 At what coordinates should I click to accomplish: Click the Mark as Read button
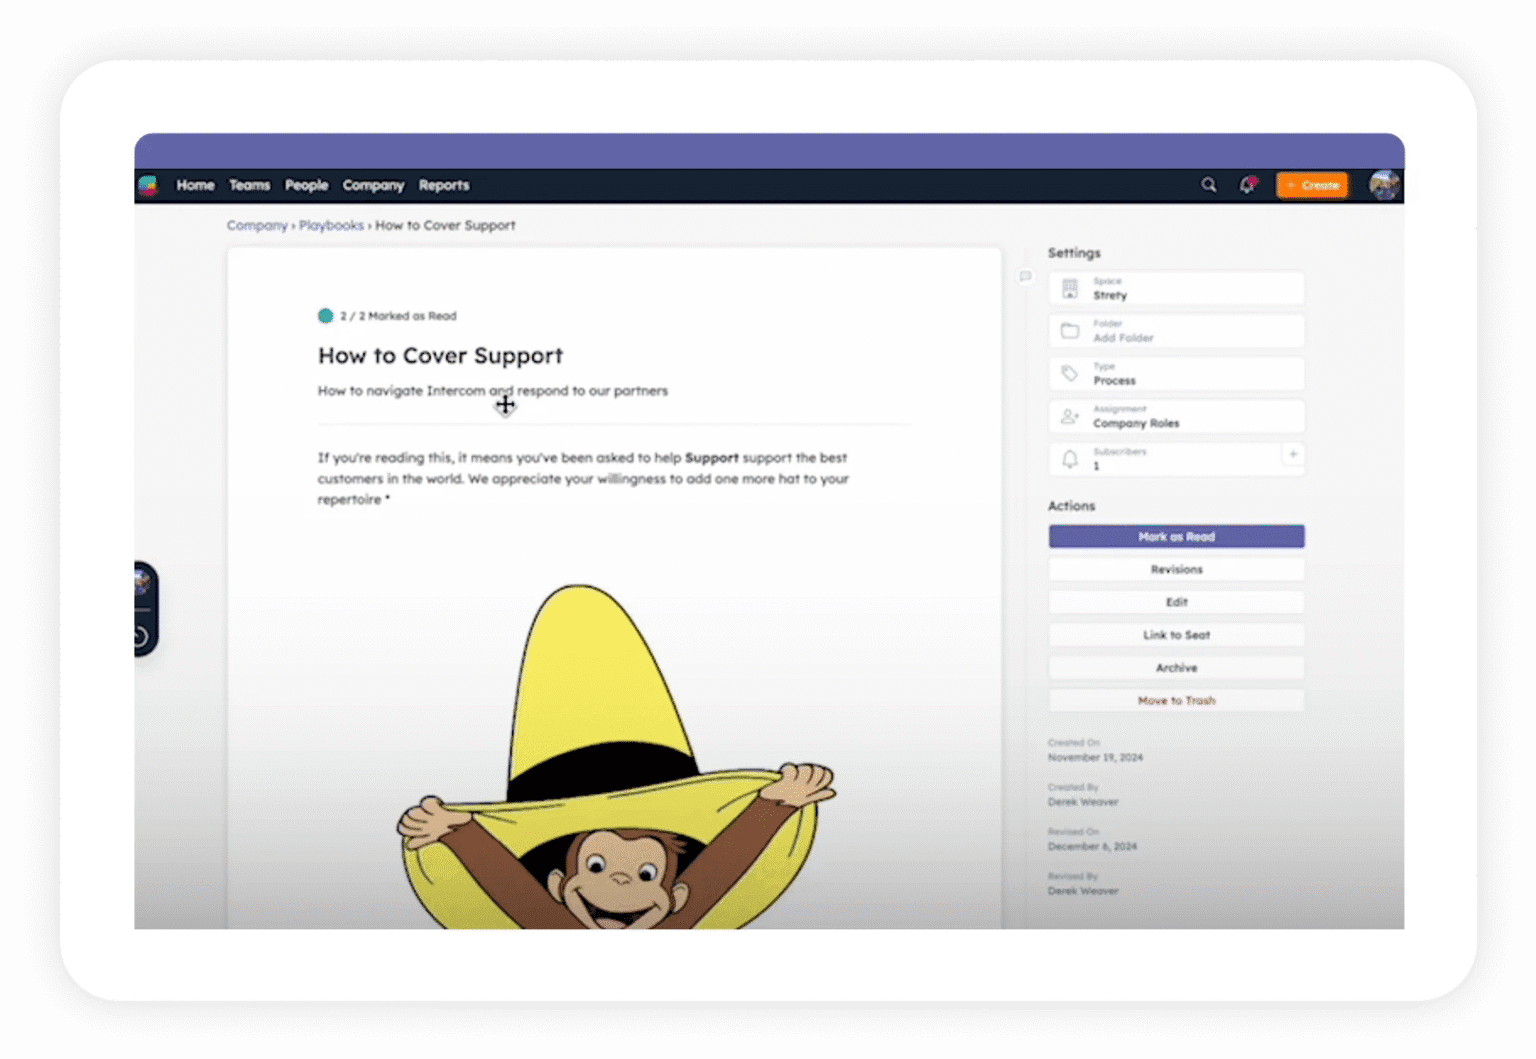[1176, 537]
